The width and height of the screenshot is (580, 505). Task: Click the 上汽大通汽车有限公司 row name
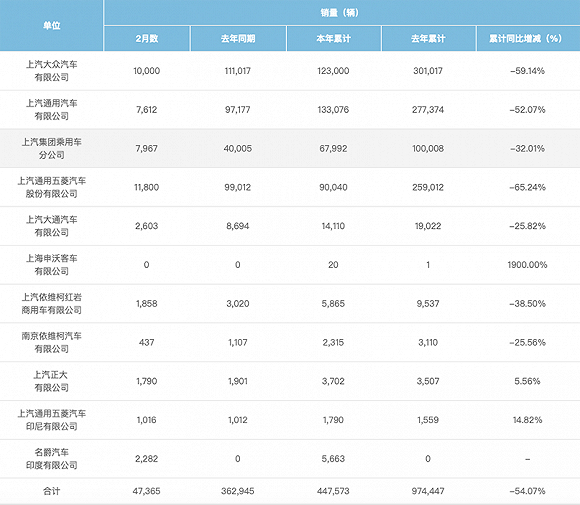[51, 226]
